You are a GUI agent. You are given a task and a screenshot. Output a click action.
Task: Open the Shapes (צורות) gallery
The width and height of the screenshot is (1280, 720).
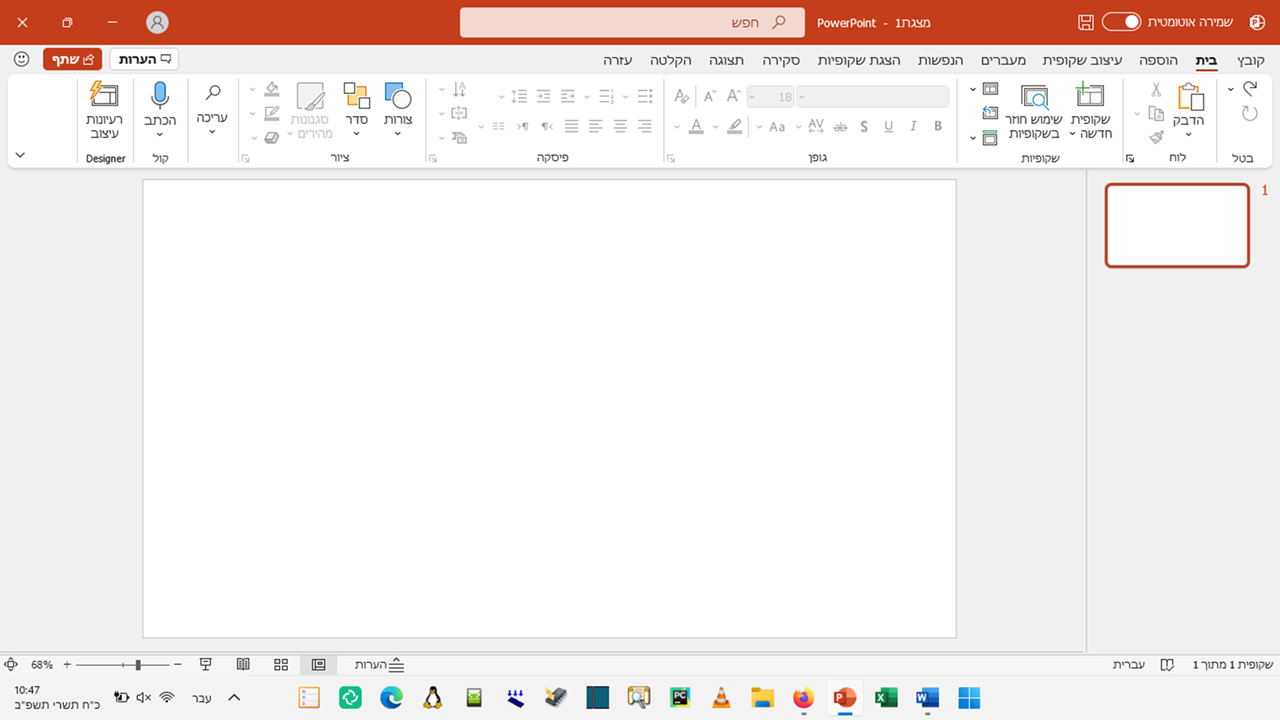point(398,110)
